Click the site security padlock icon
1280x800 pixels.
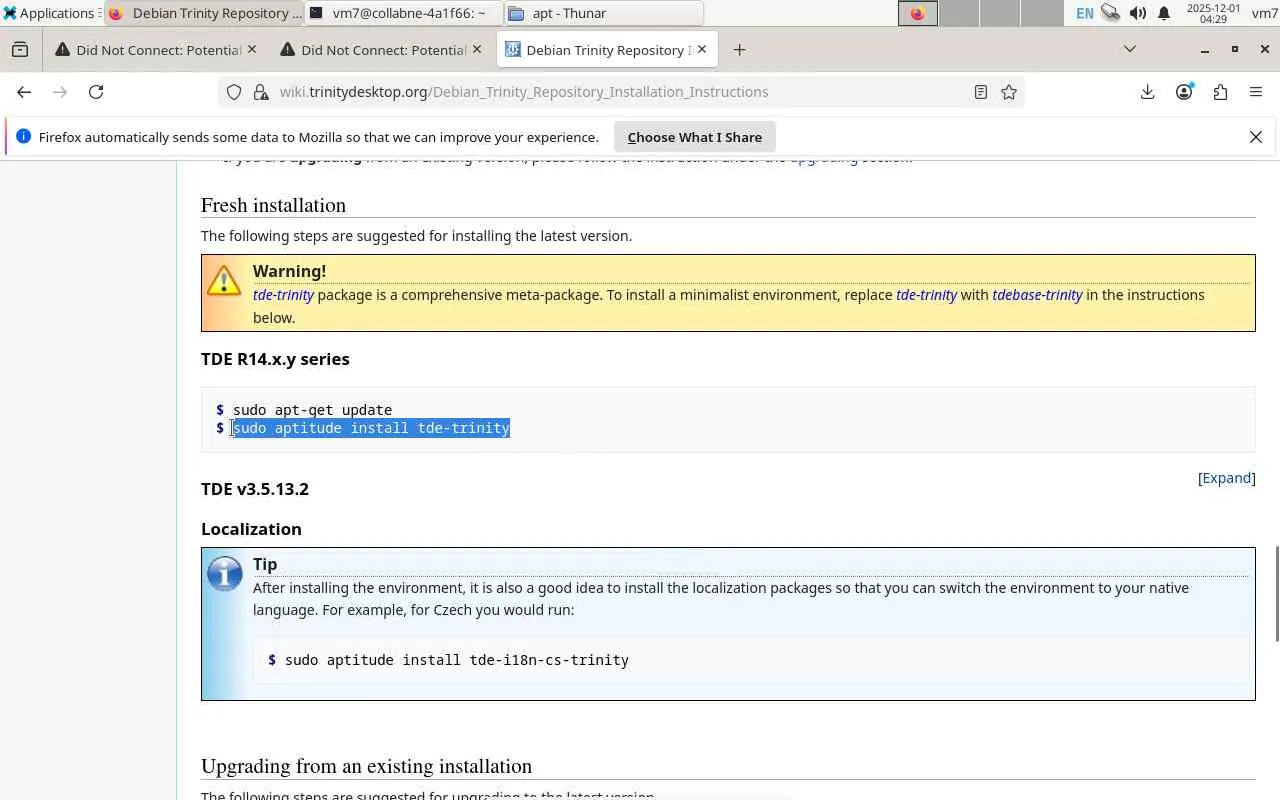[x=261, y=92]
